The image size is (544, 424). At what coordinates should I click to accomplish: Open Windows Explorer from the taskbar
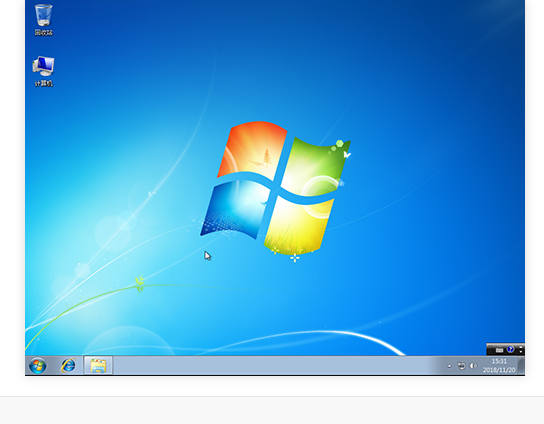[x=98, y=366]
